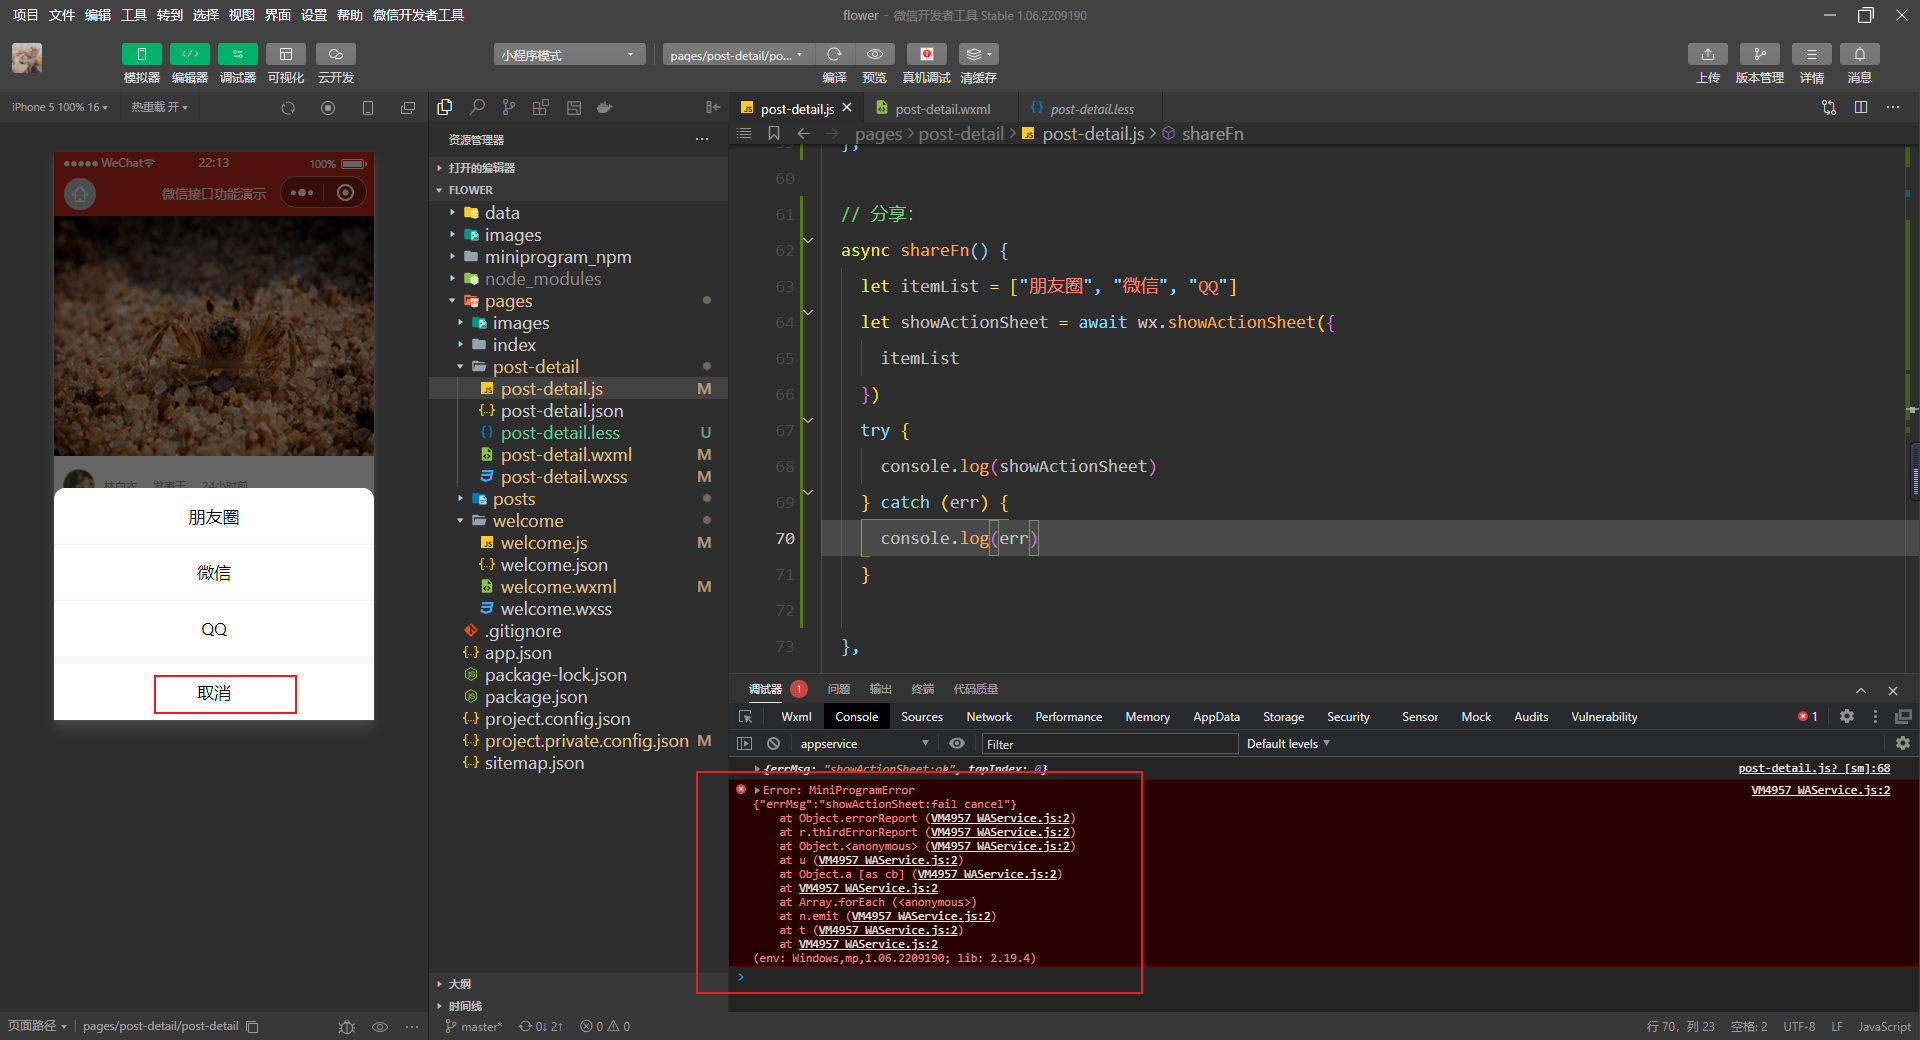The image size is (1920, 1040).
Task: Open the page path compile dropdown
Action: pos(737,55)
